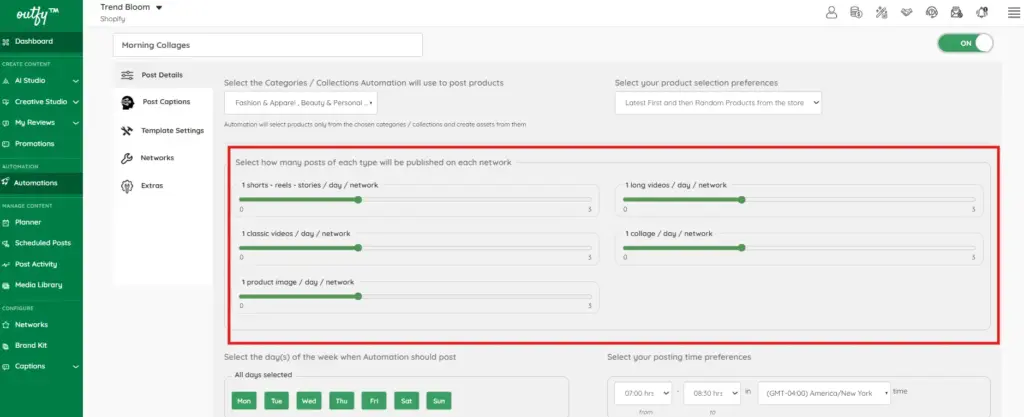This screenshot has height=417, width=1024.
Task: Expand the Creative Studio chevron
Action: point(76,102)
